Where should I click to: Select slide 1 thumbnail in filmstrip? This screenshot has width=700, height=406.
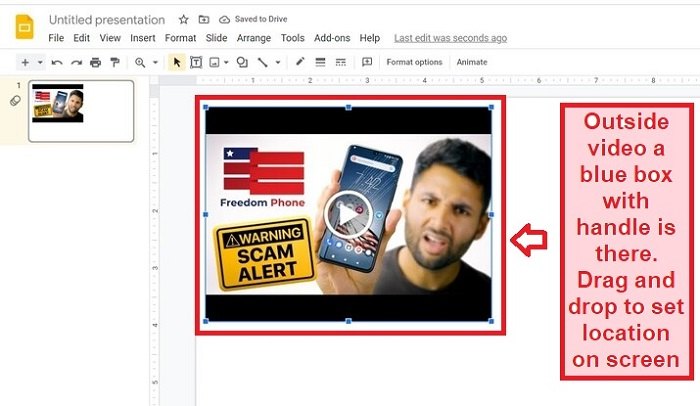point(81,111)
